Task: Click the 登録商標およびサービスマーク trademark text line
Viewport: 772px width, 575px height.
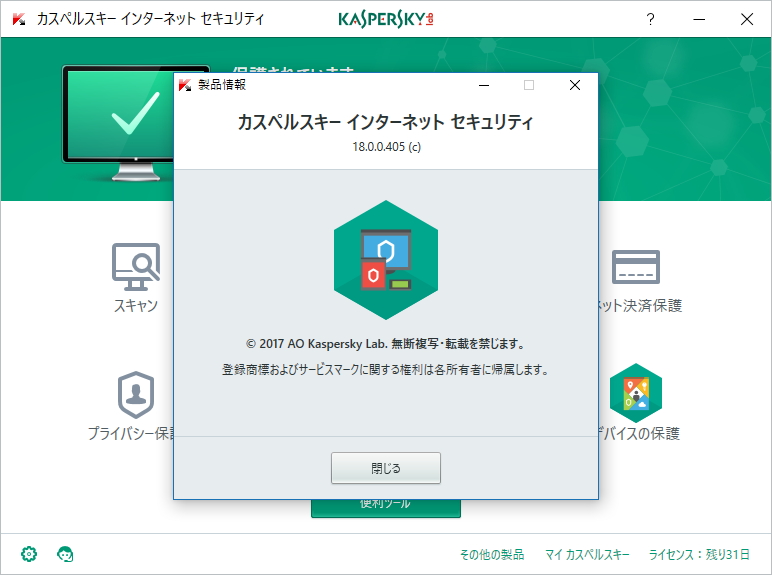Action: pyautogui.click(x=386, y=369)
